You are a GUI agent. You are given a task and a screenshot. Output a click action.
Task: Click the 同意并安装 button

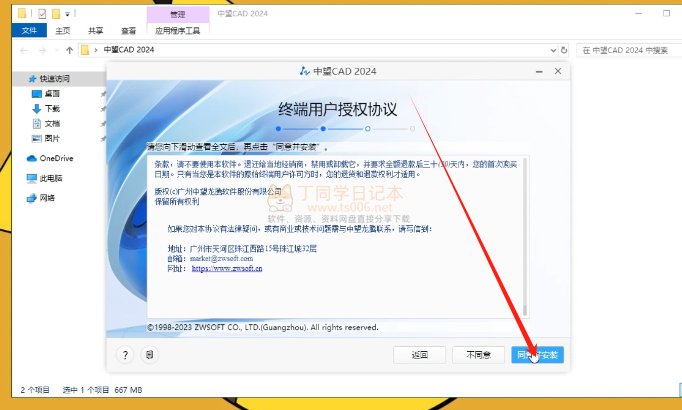tap(538, 355)
